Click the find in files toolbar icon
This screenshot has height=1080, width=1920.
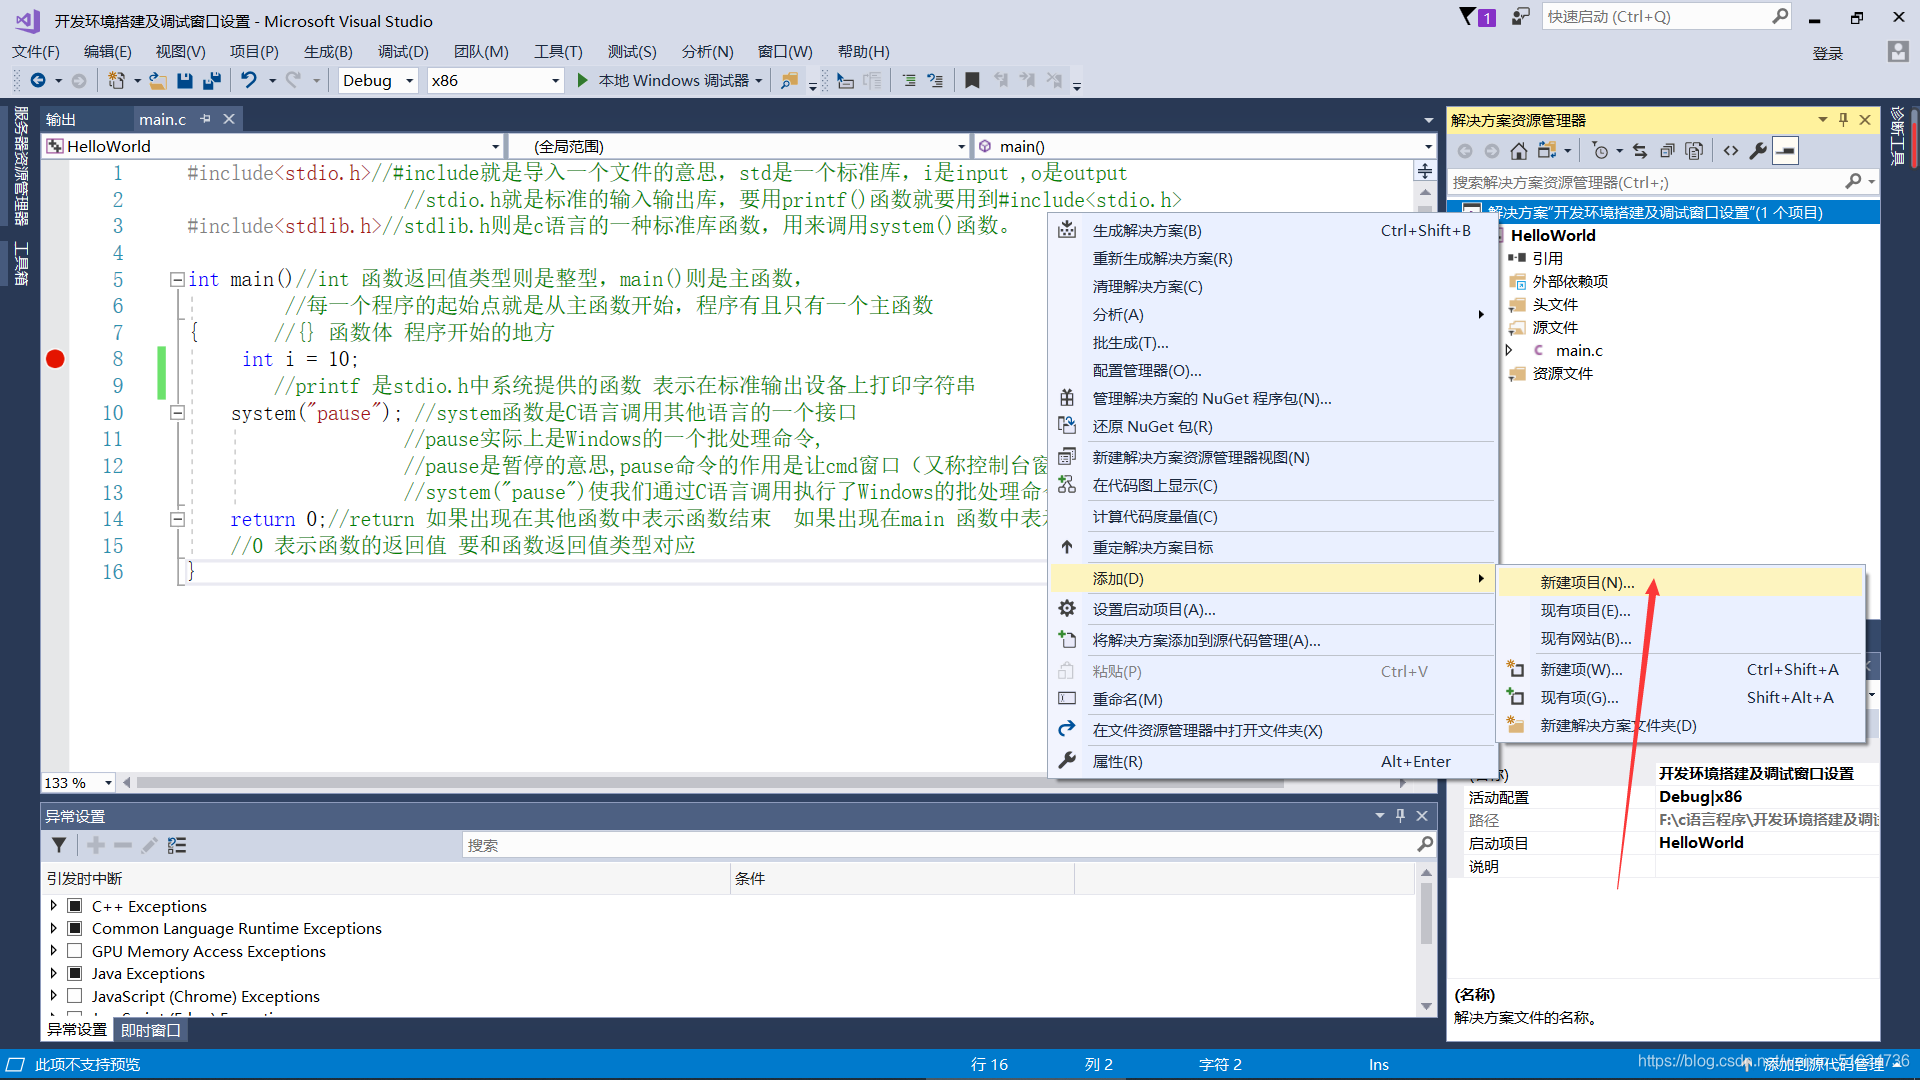[790, 81]
